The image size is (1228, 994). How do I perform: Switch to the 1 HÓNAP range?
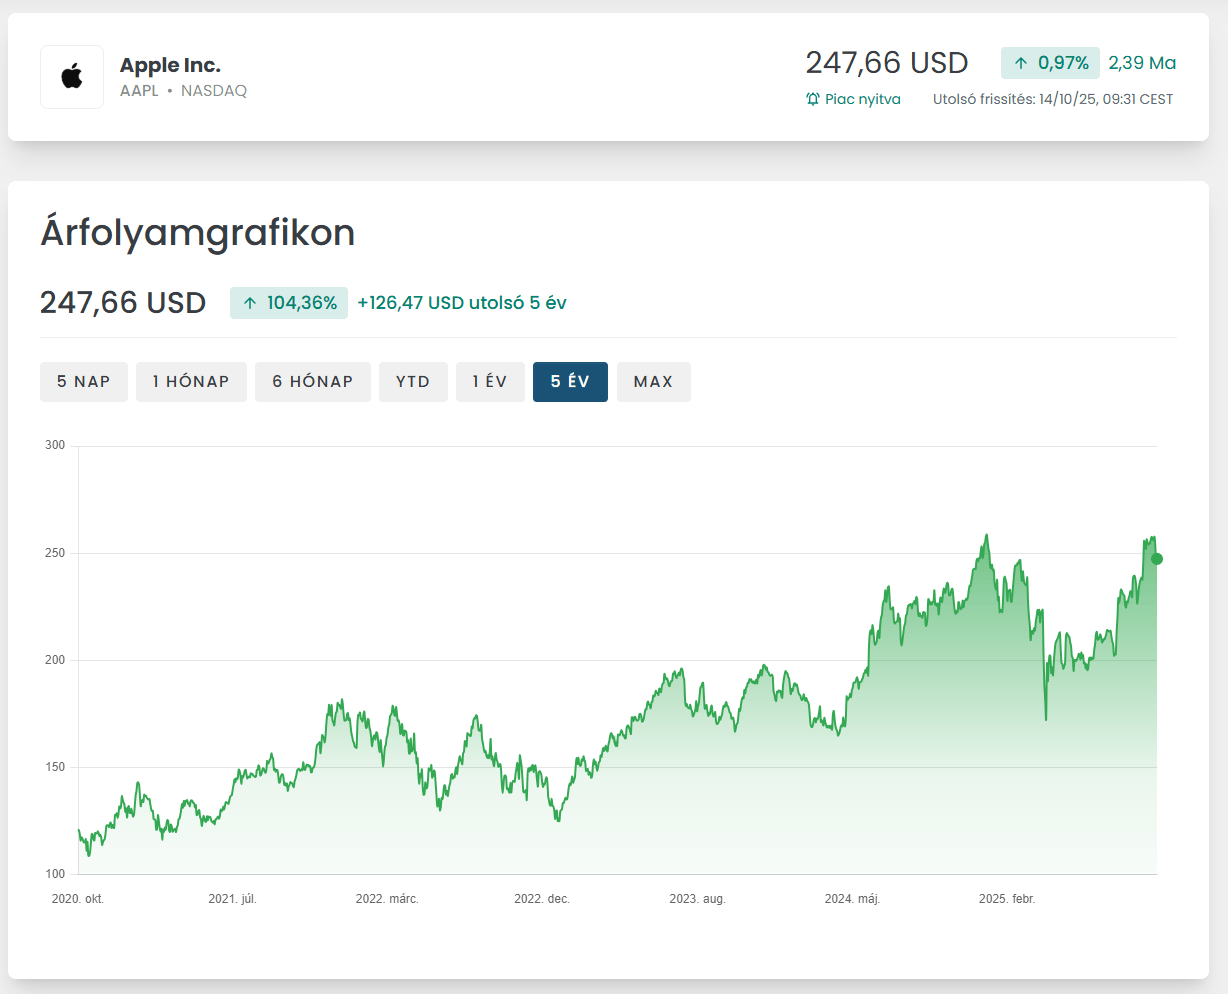191,382
